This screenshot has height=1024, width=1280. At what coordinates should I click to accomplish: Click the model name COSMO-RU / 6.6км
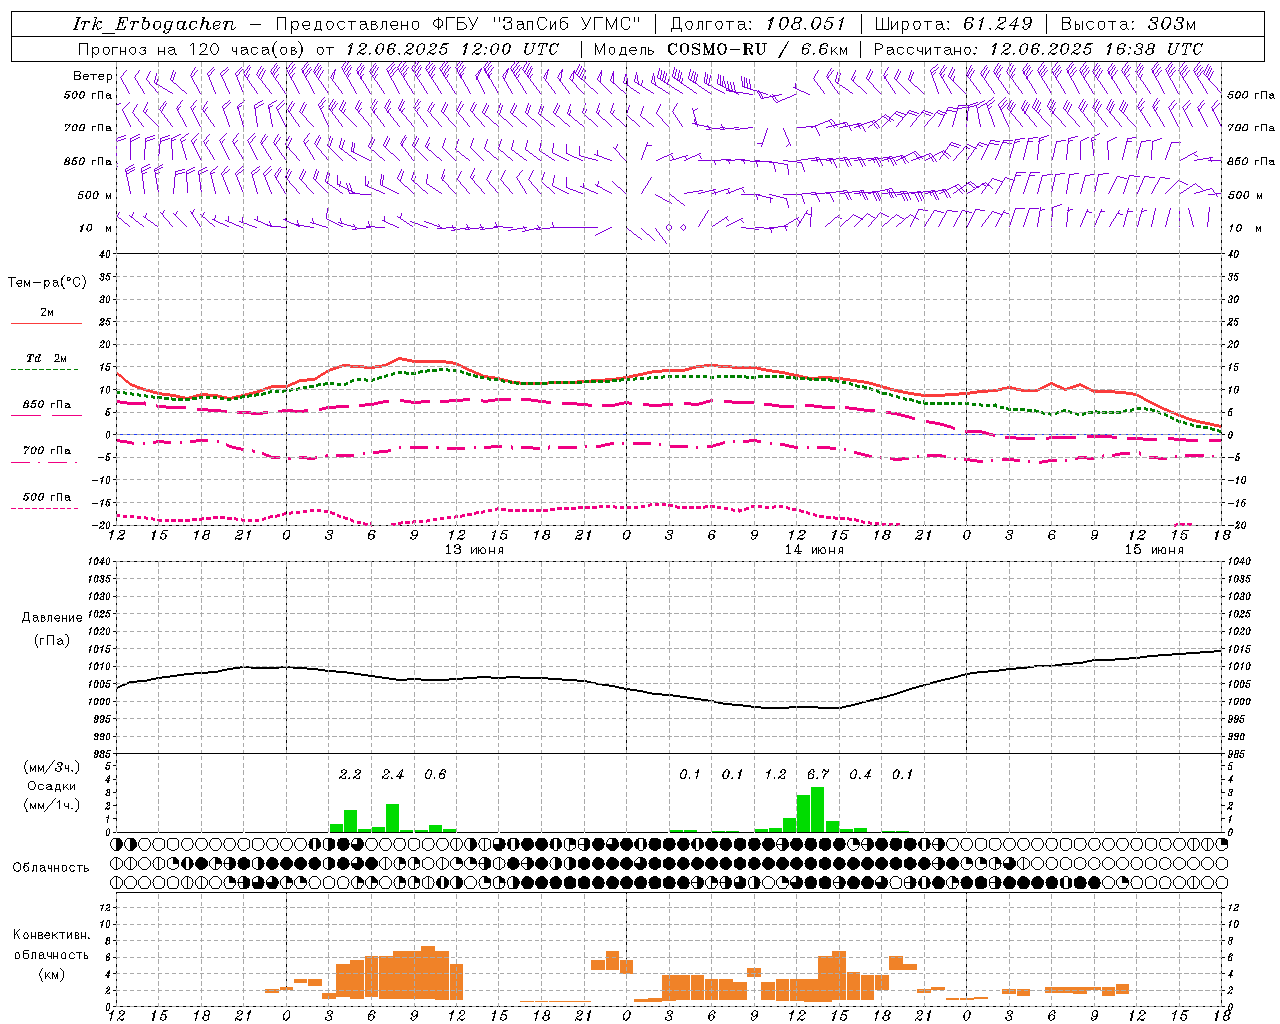(757, 48)
